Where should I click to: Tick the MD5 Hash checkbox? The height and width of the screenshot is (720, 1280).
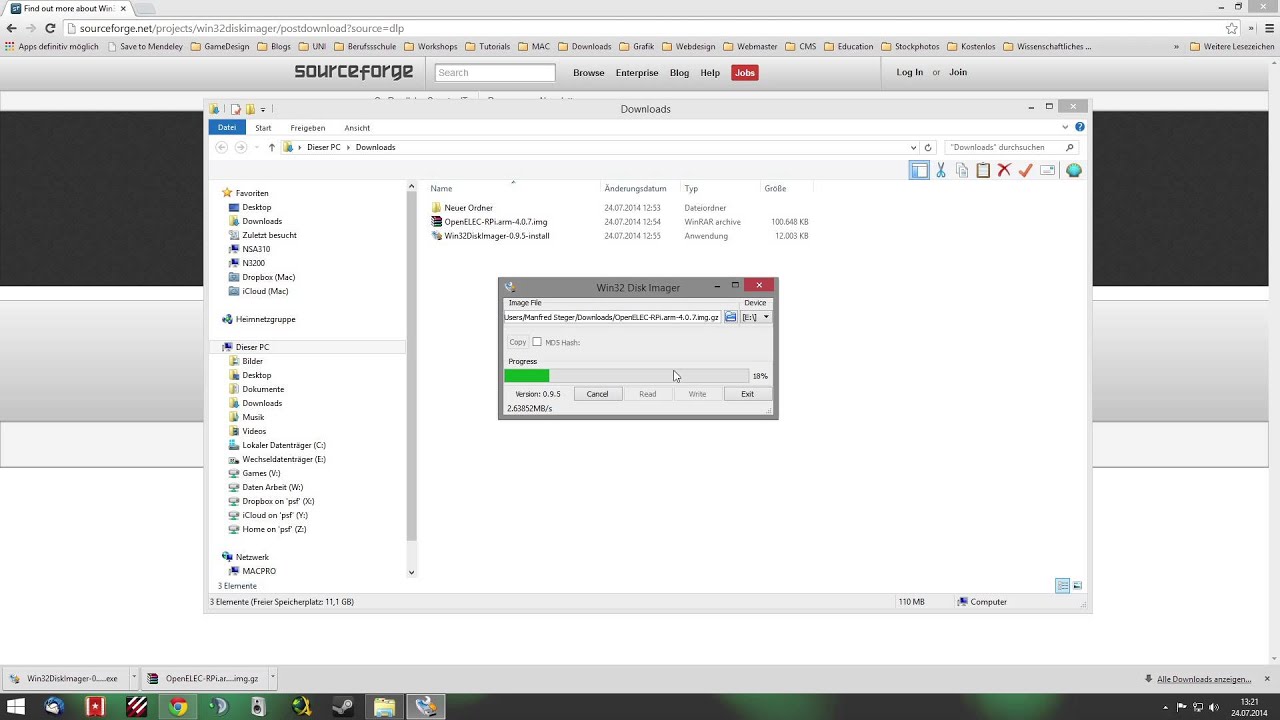(x=537, y=342)
